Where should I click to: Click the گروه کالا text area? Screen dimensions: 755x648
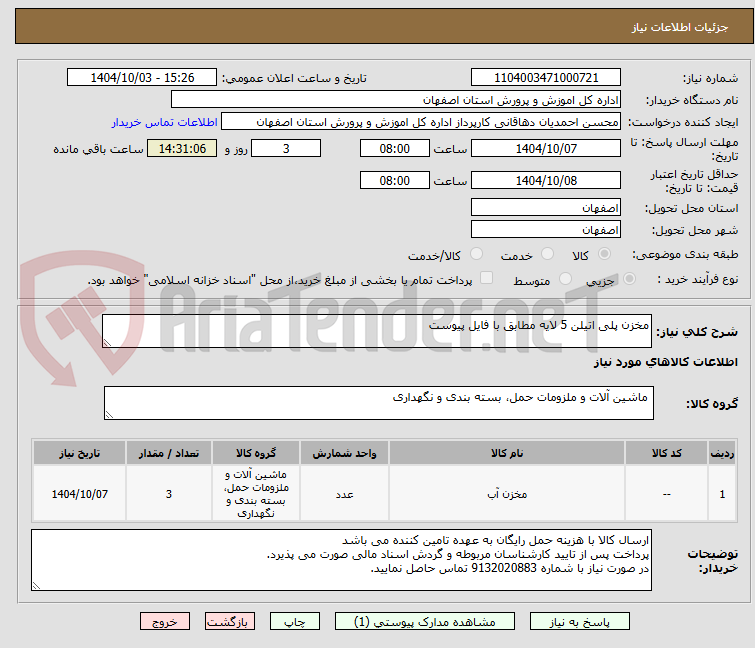[x=378, y=403]
